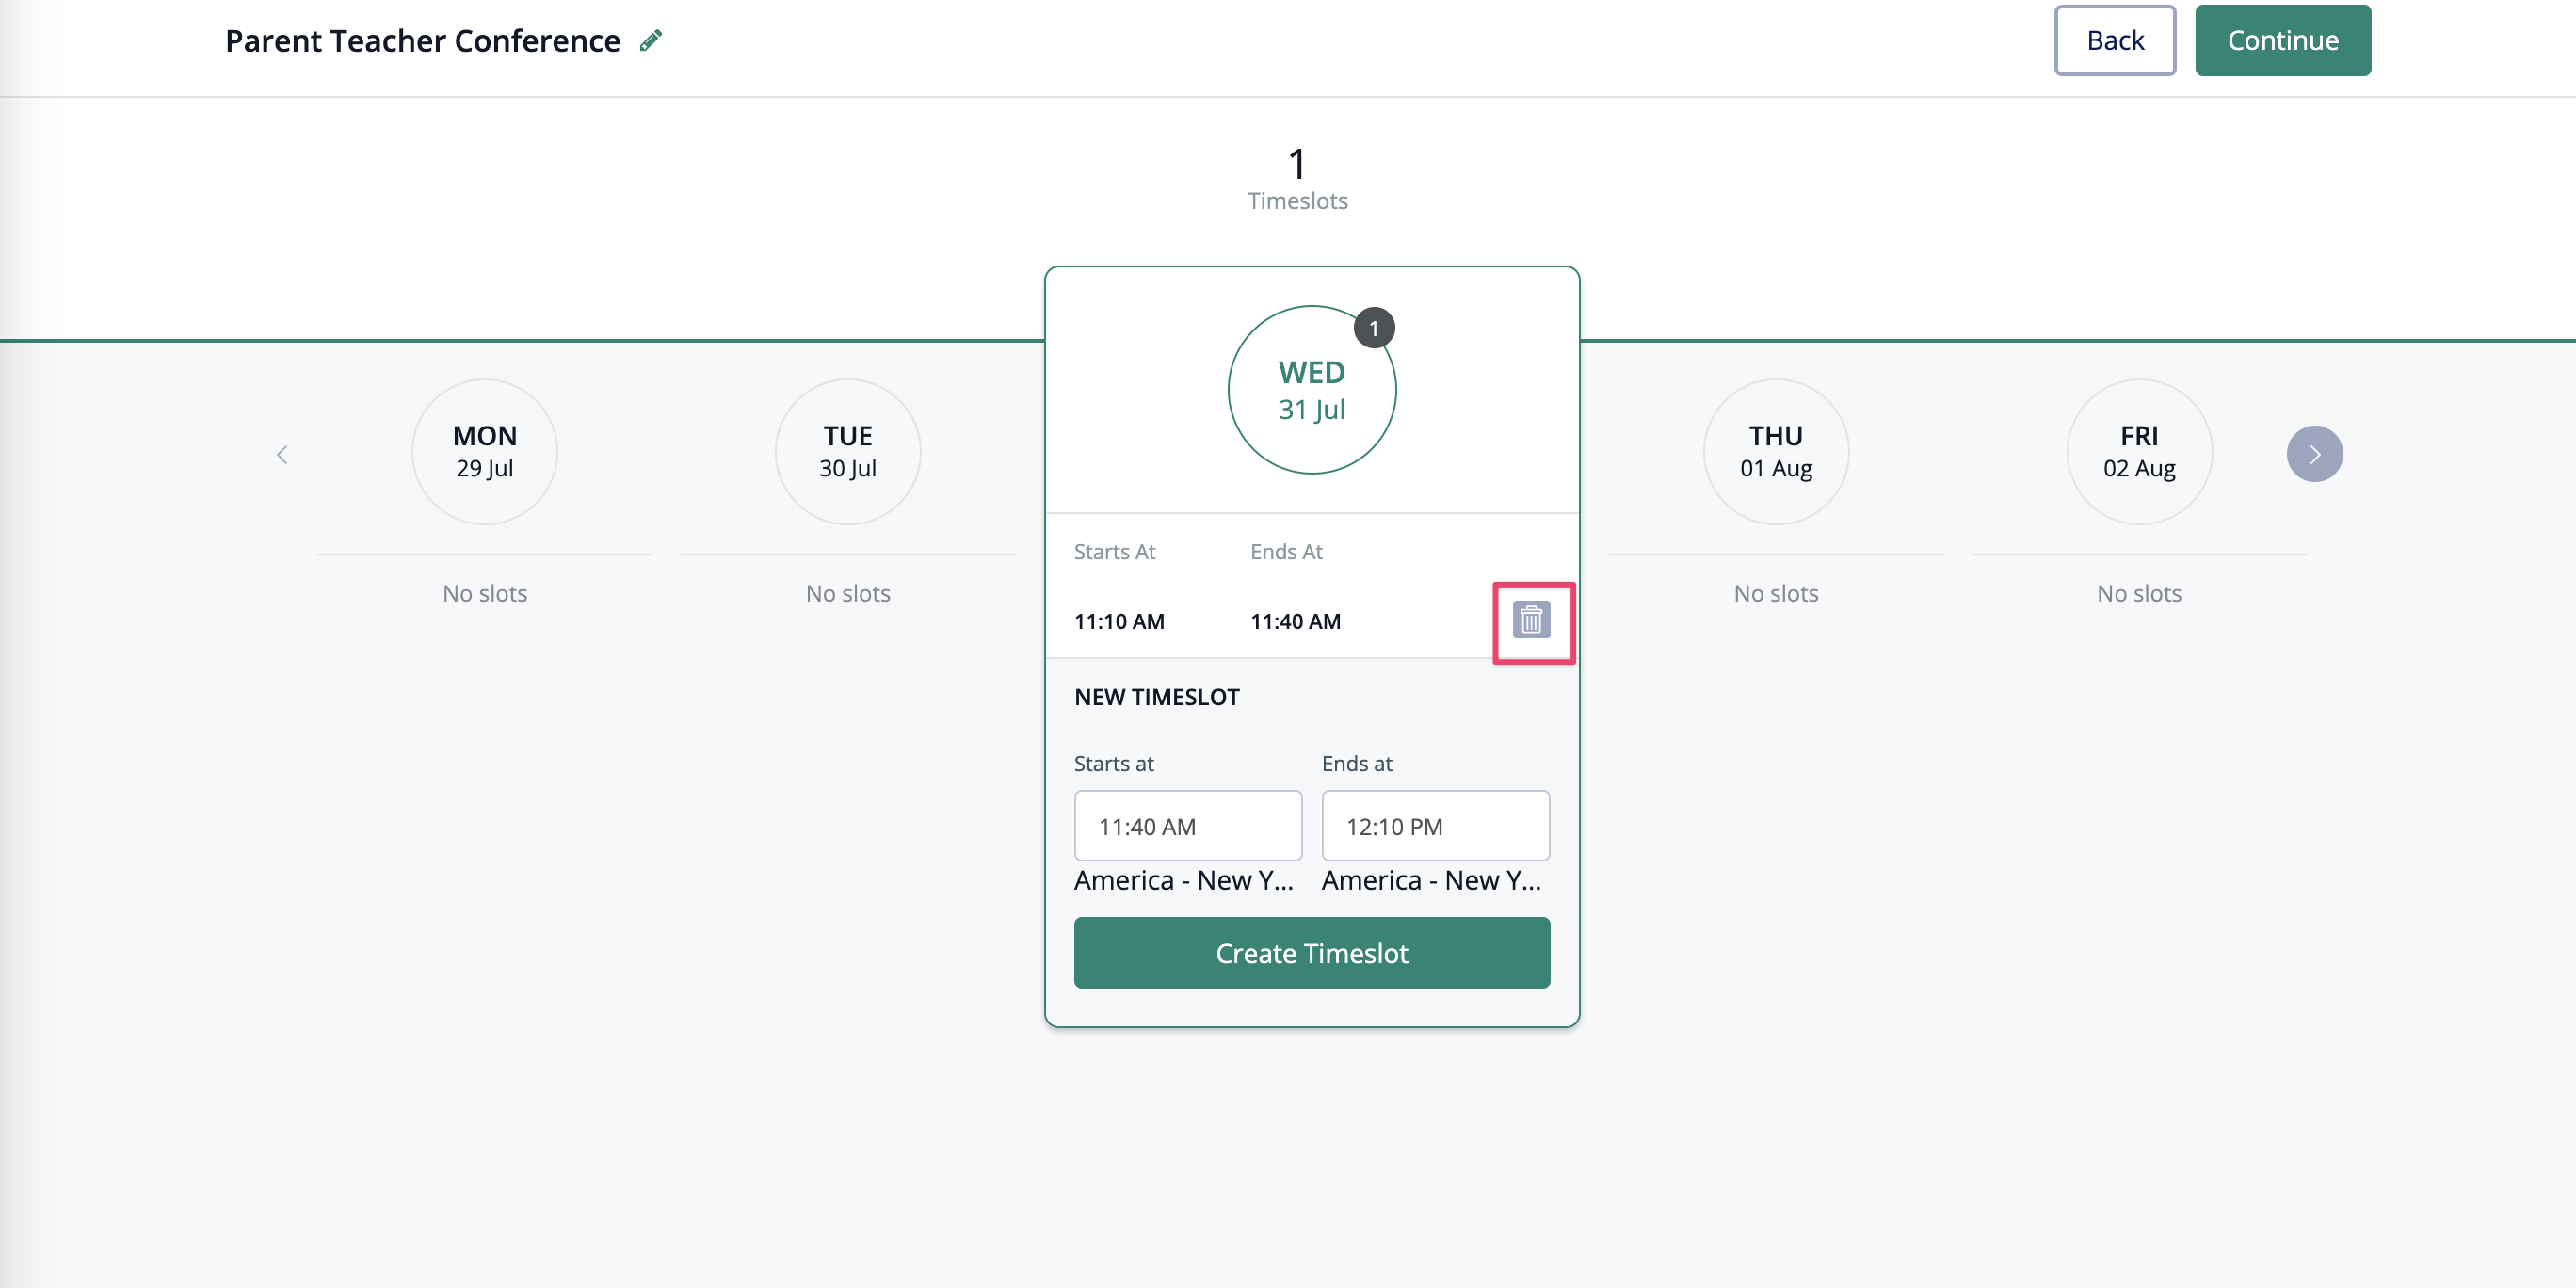Image resolution: width=2576 pixels, height=1288 pixels.
Task: Select Monday 29 Jul day circle
Action: [x=485, y=452]
